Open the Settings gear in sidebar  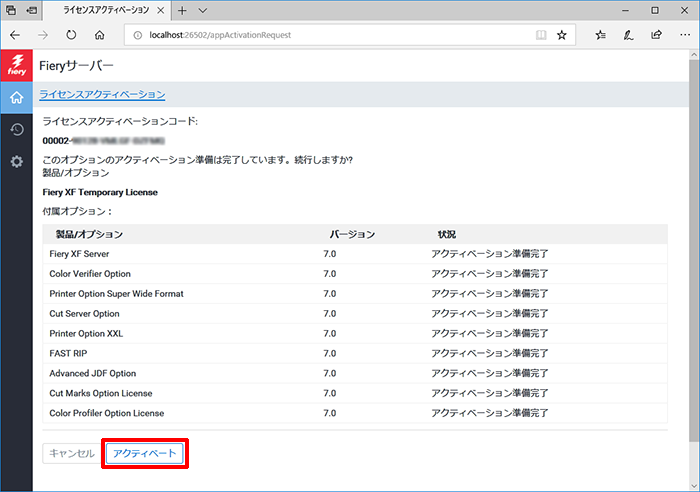(x=17, y=162)
